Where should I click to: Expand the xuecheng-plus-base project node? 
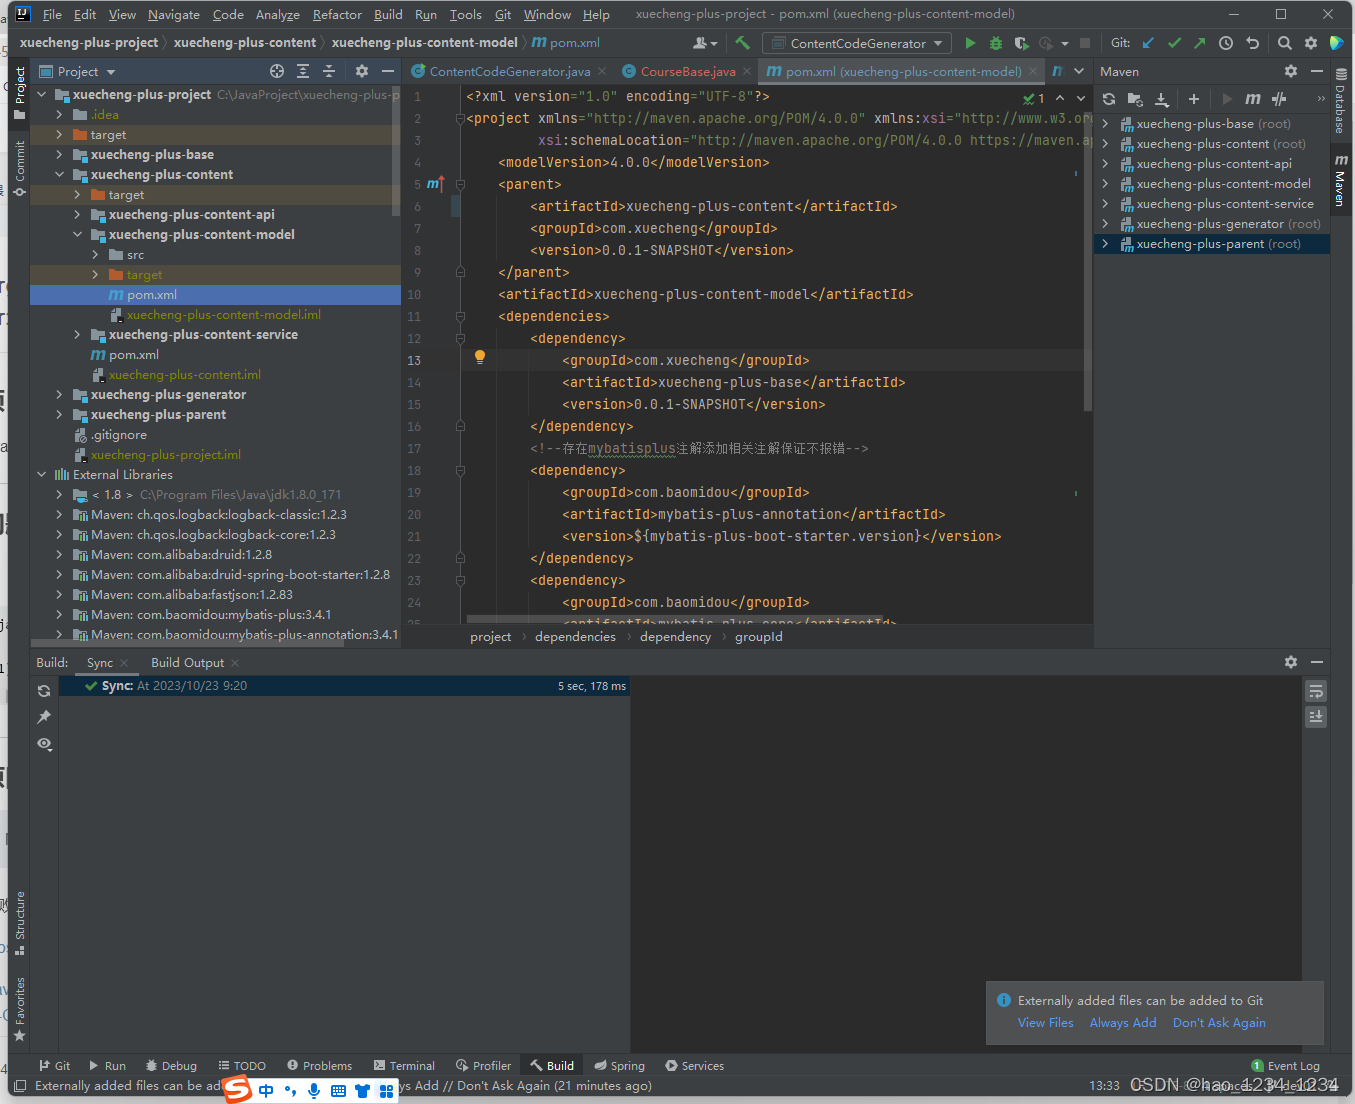point(59,154)
